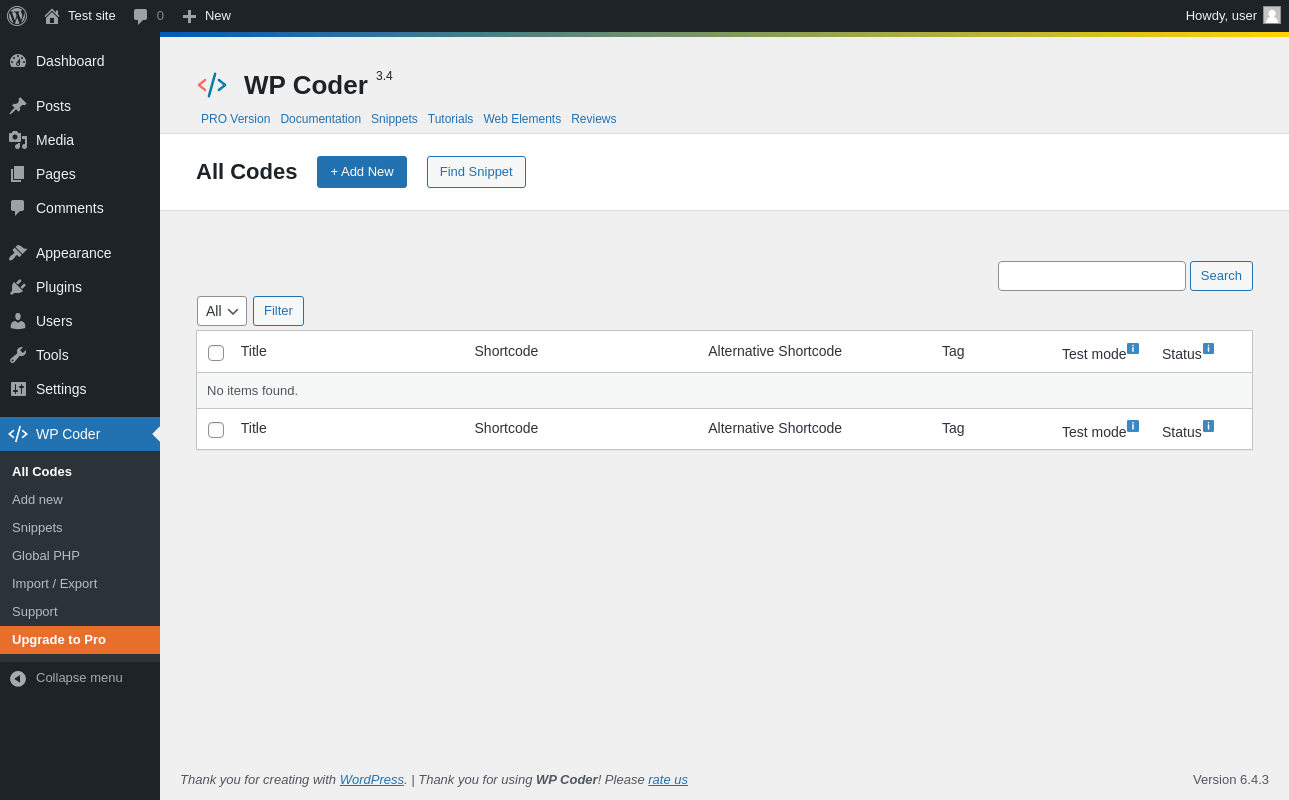Click the Collapse menu label

pos(79,678)
